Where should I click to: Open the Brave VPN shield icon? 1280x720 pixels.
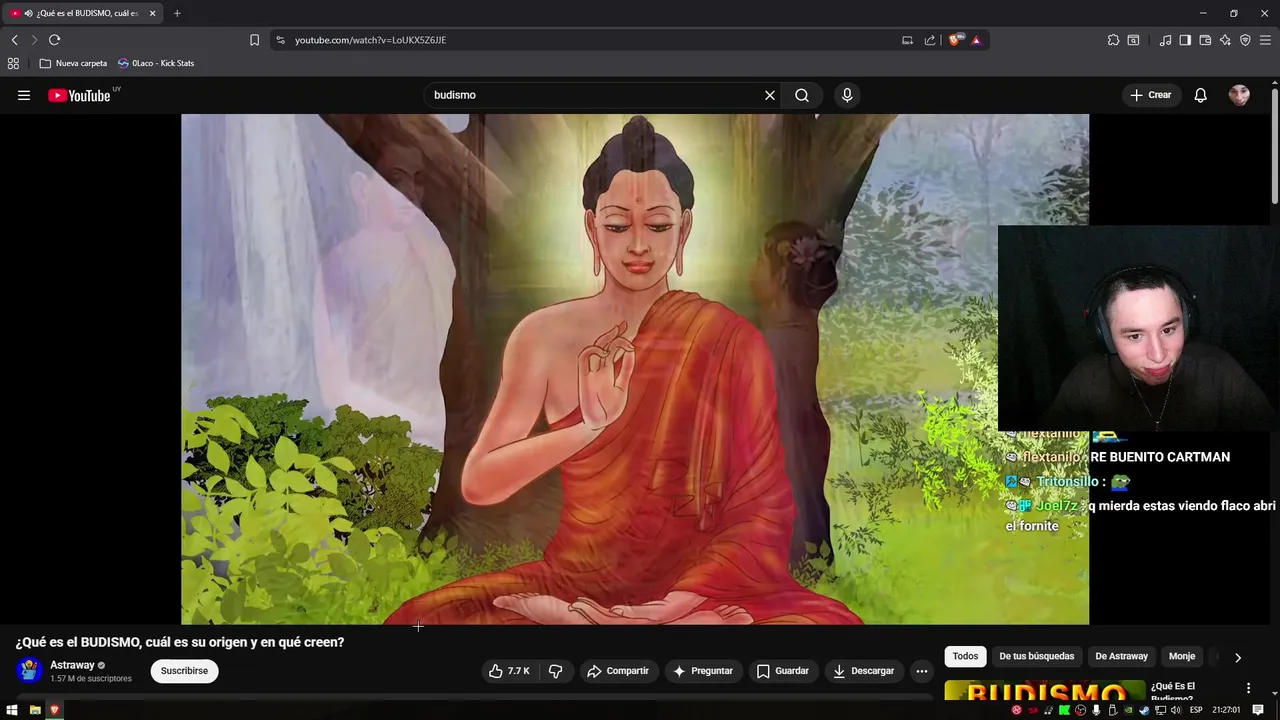click(1245, 40)
